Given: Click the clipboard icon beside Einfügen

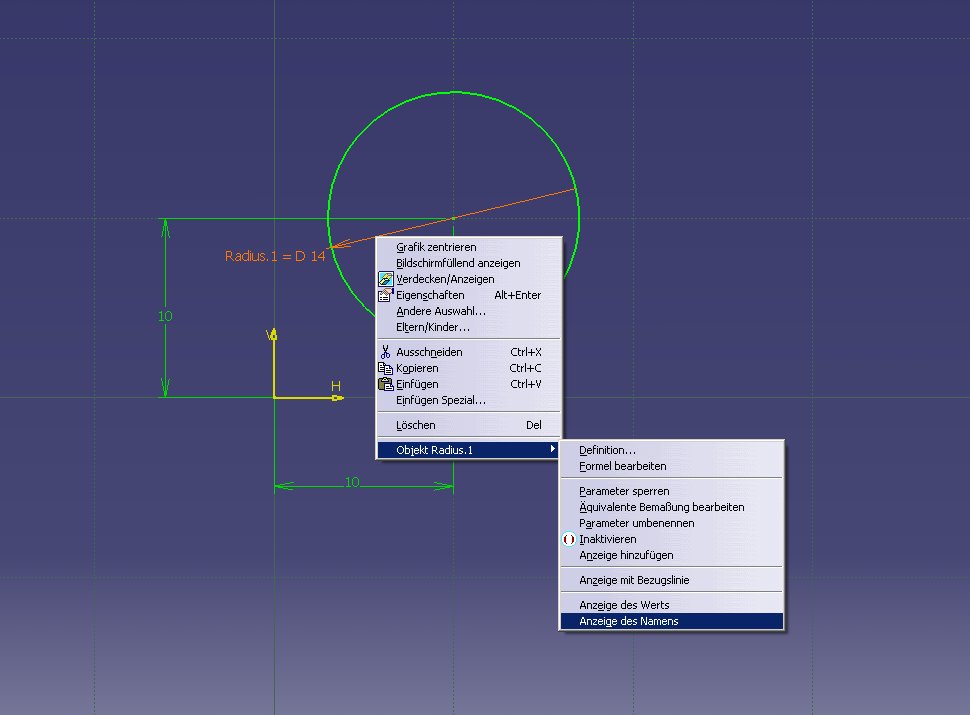Looking at the screenshot, I should point(385,384).
